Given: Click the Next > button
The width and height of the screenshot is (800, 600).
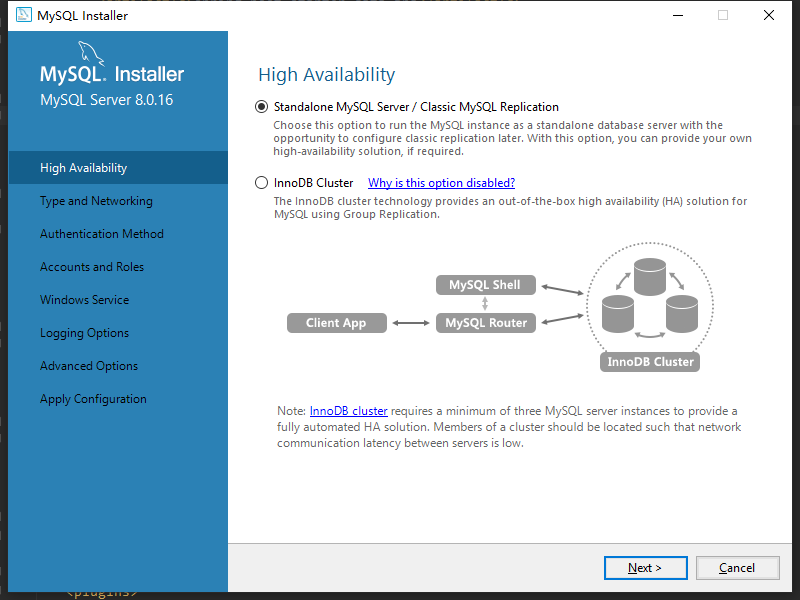Looking at the screenshot, I should tap(645, 568).
